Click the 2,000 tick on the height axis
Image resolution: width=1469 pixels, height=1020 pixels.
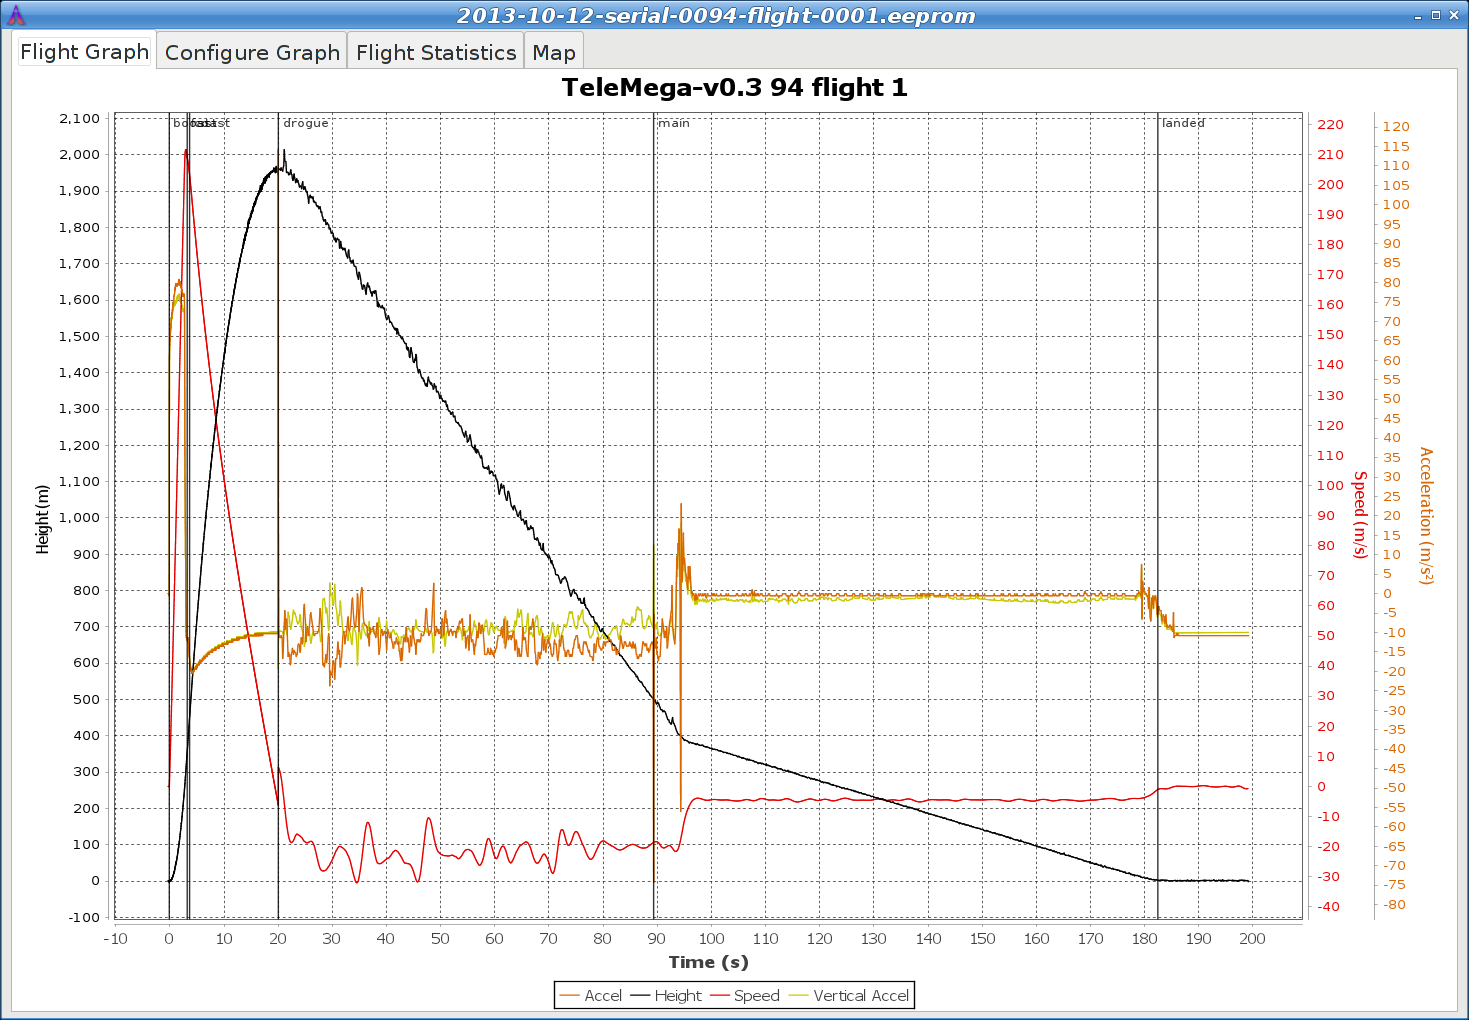80,154
